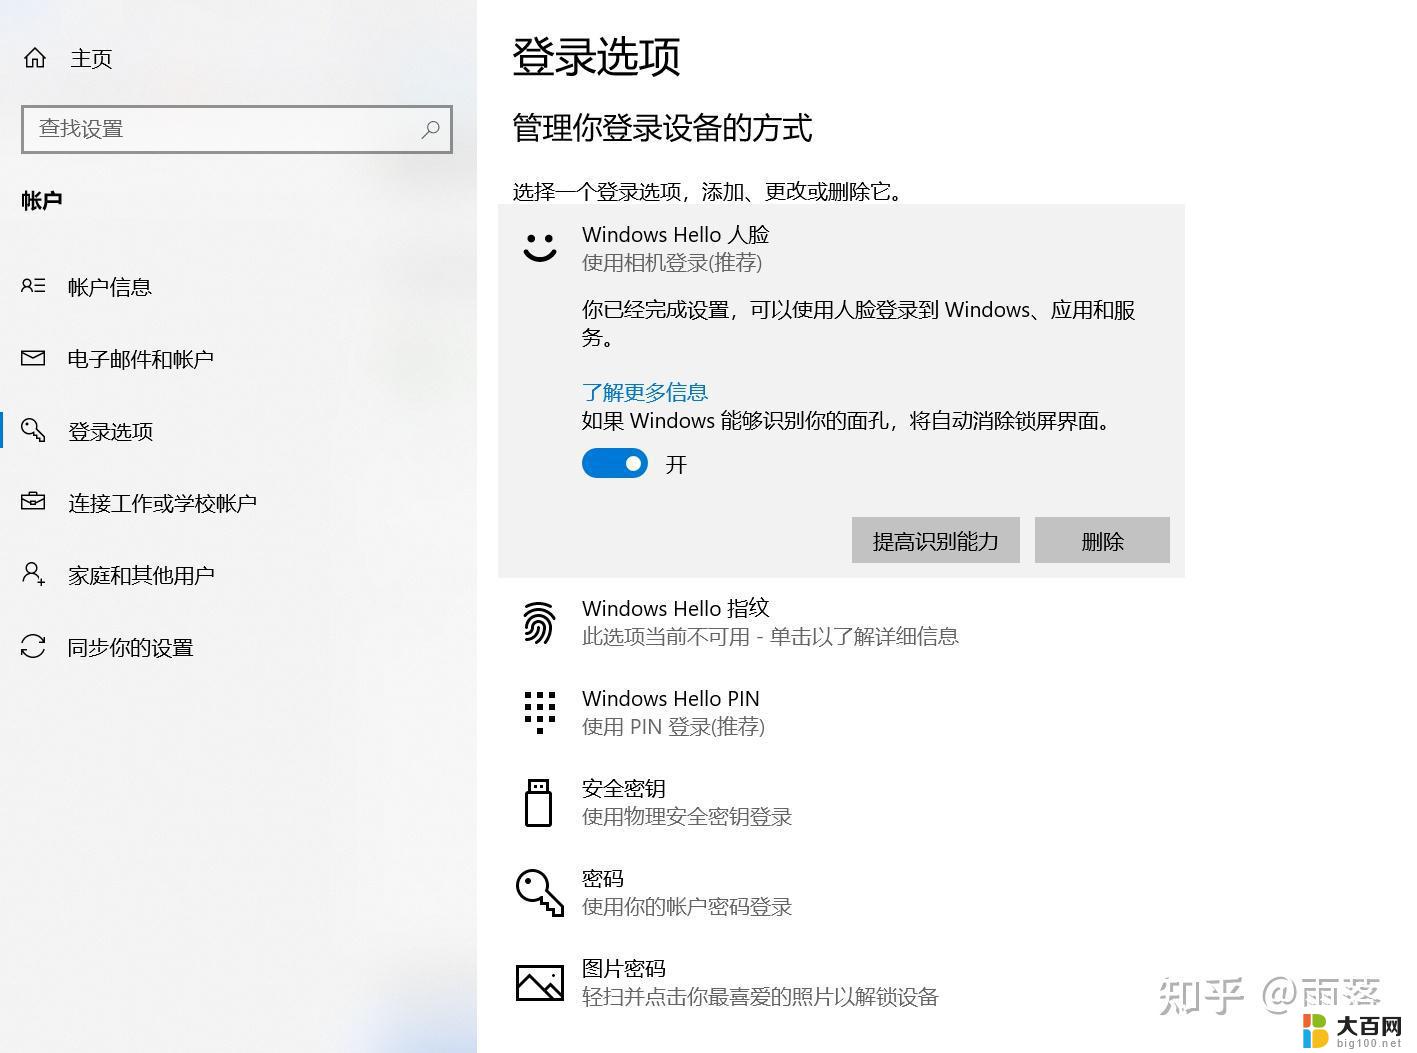This screenshot has height=1053, width=1417.
Task: Click the 使用你的帐户密码登录 text
Action: 687,907
